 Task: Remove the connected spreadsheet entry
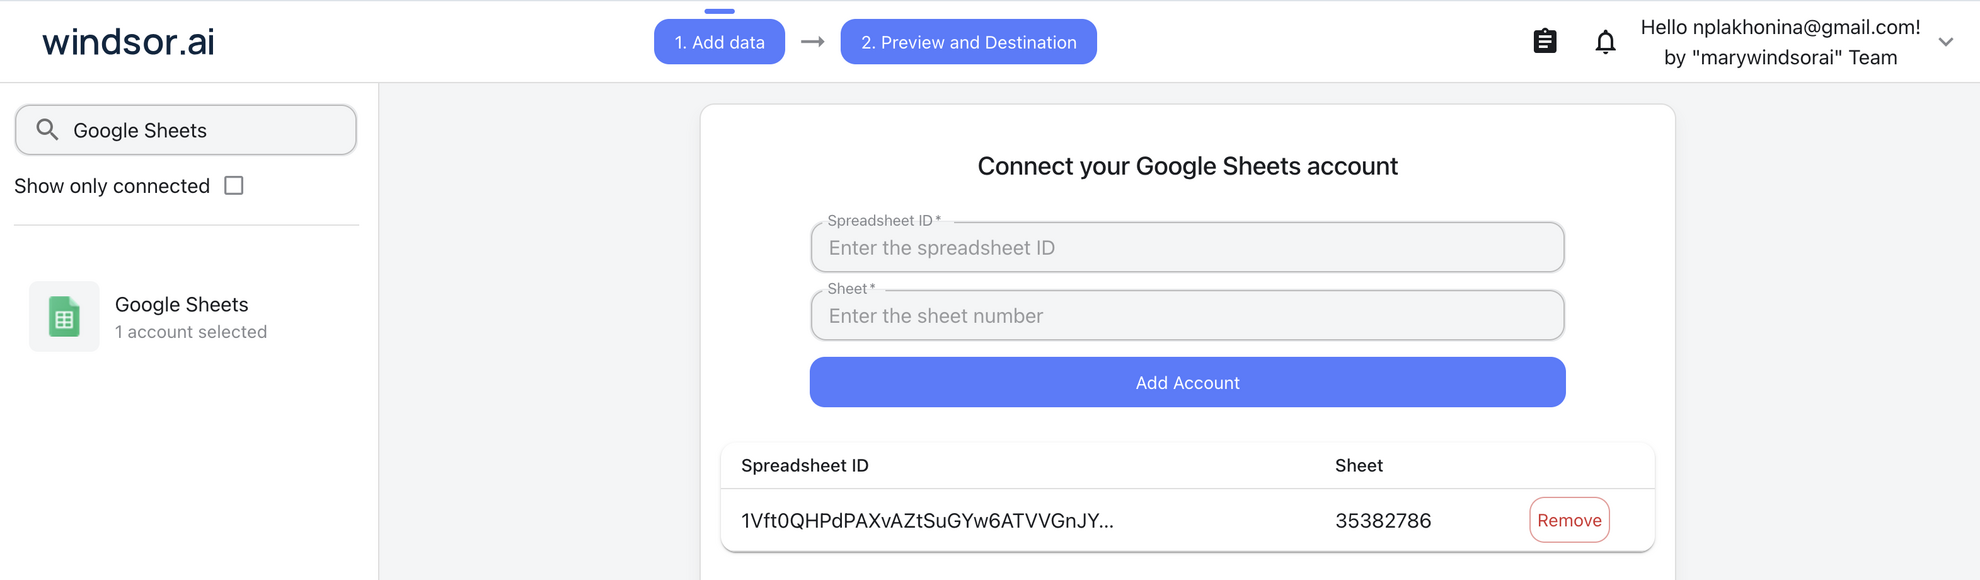1568,520
